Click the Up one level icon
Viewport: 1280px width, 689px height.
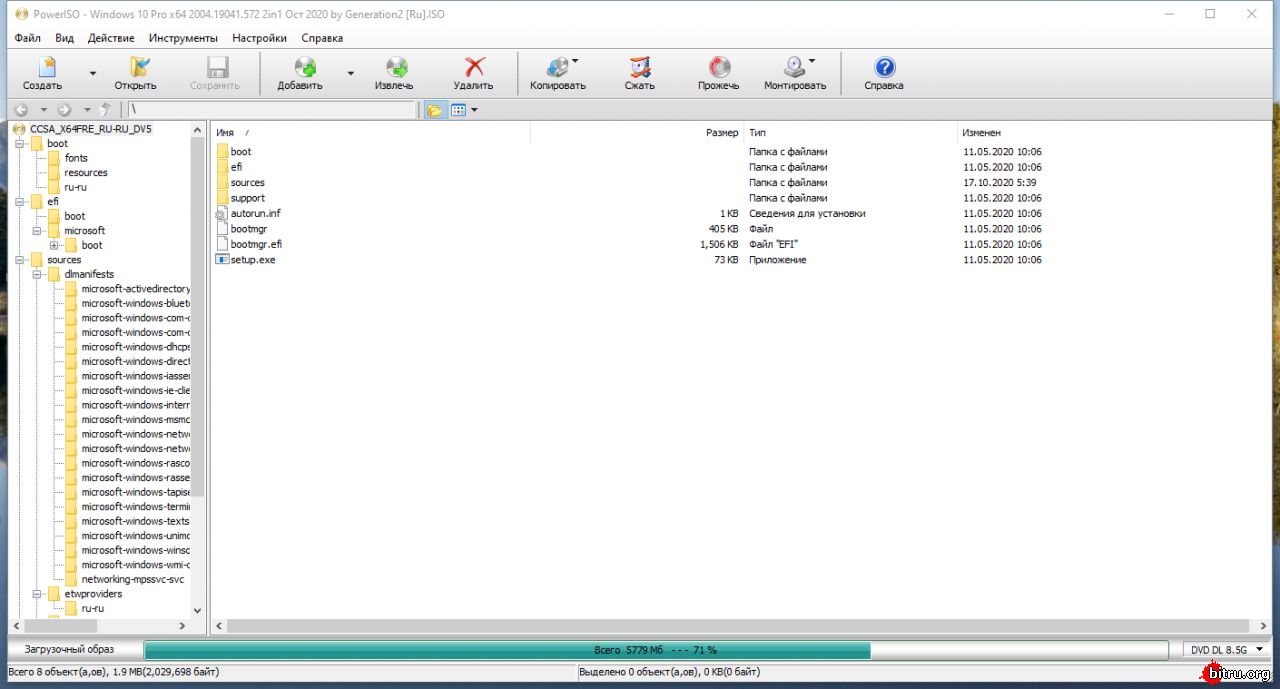click(106, 110)
